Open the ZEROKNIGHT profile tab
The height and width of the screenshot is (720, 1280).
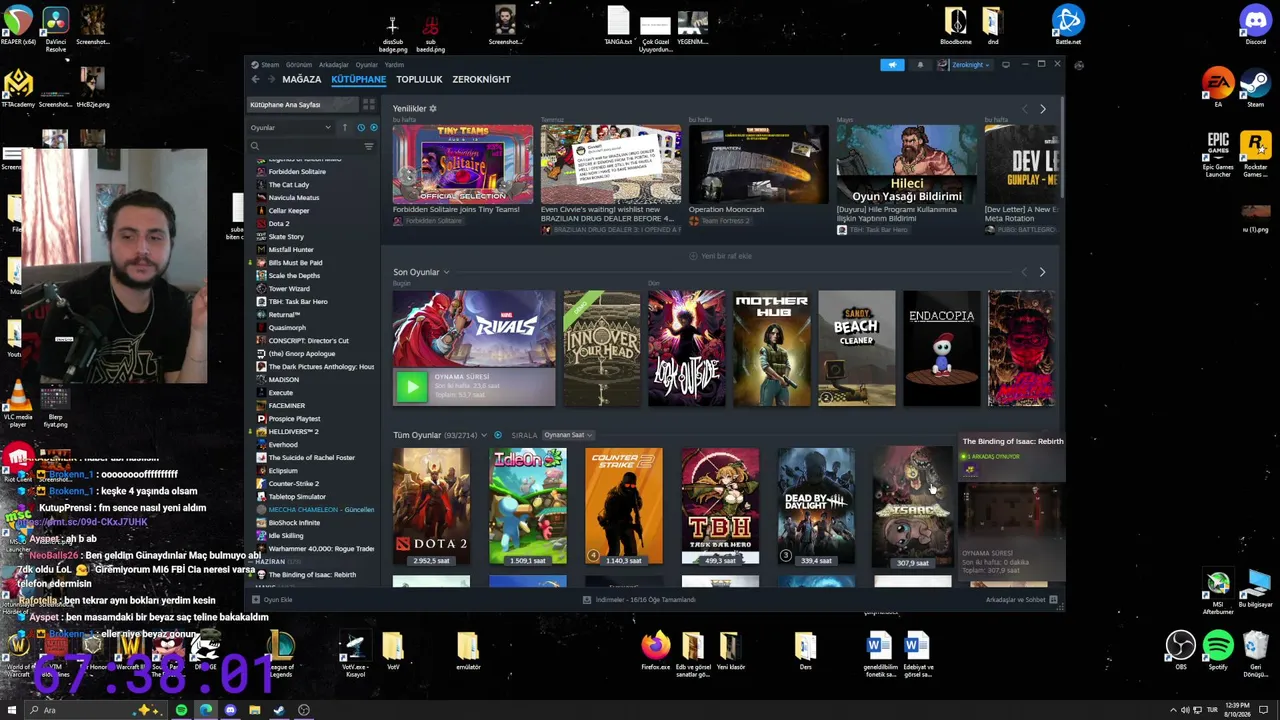(481, 79)
